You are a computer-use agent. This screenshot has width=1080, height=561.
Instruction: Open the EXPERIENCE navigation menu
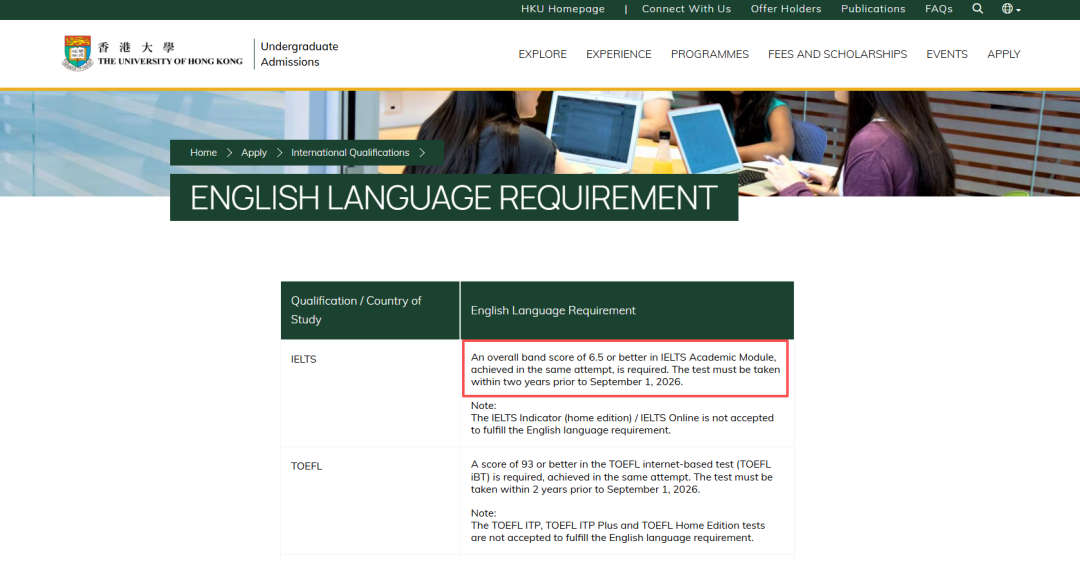[x=619, y=54]
